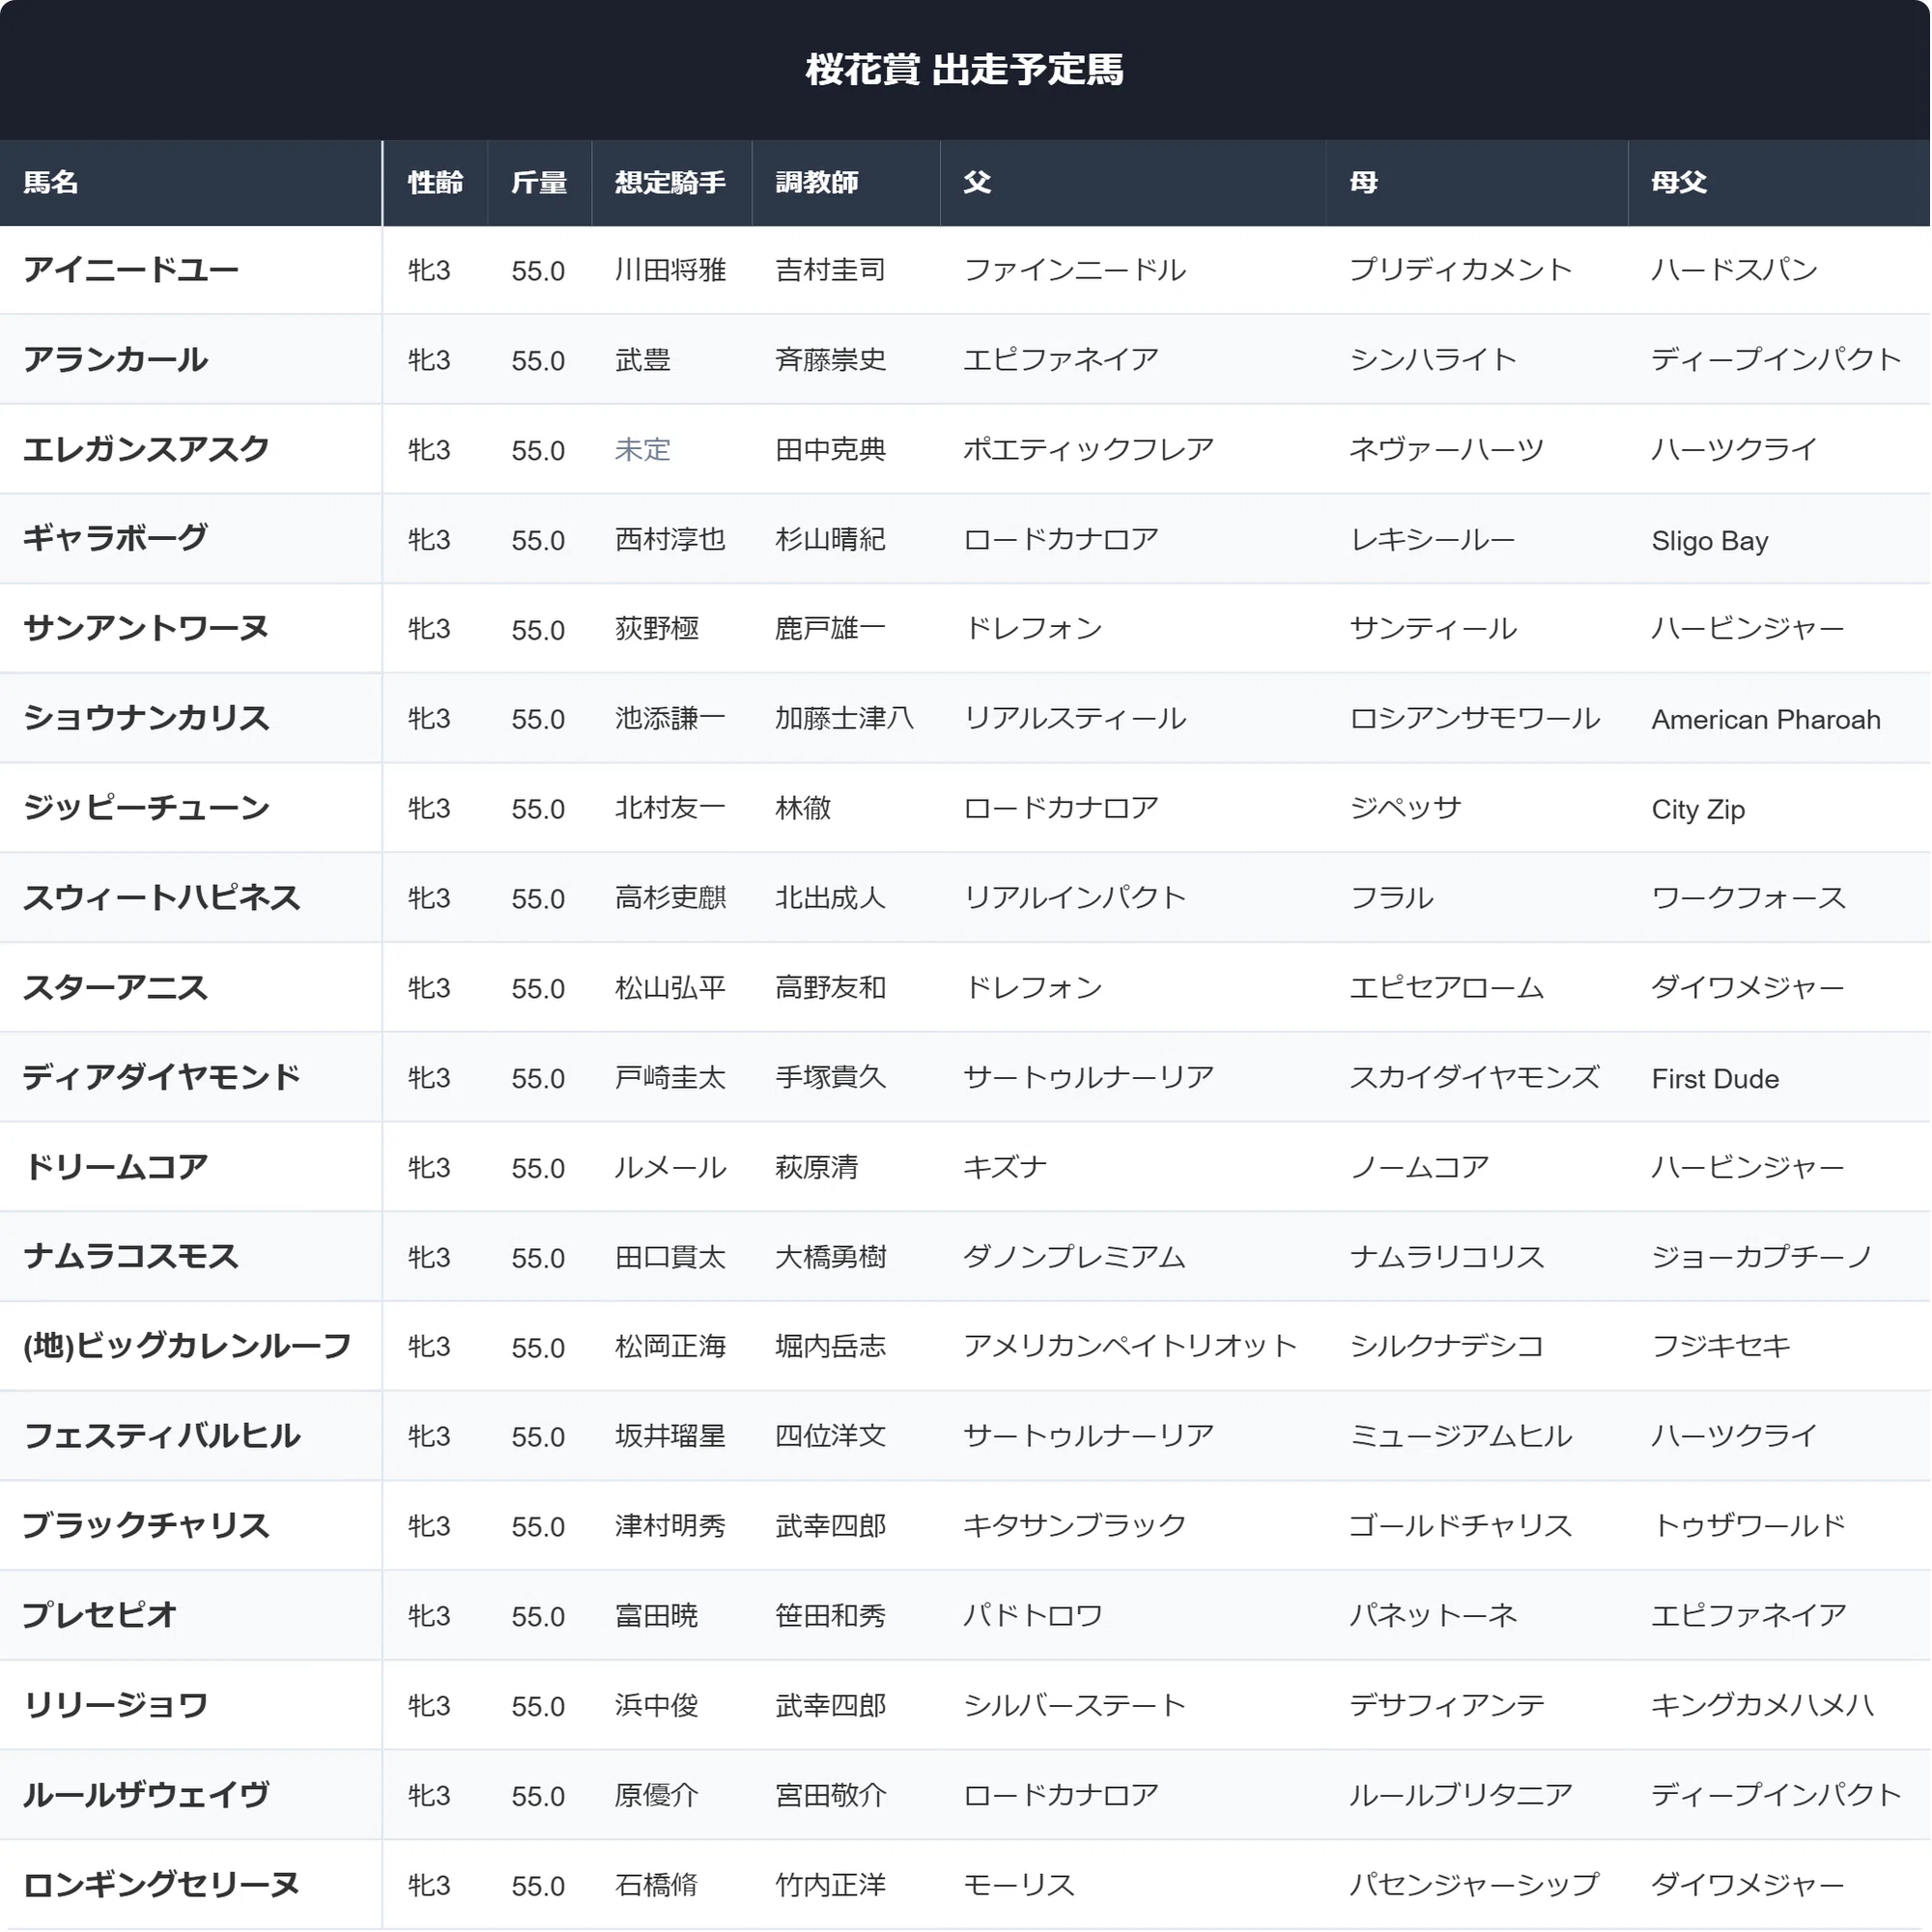Click damsire キングカメハメハ
The image size is (1932, 1932).
pyautogui.click(x=1763, y=1705)
